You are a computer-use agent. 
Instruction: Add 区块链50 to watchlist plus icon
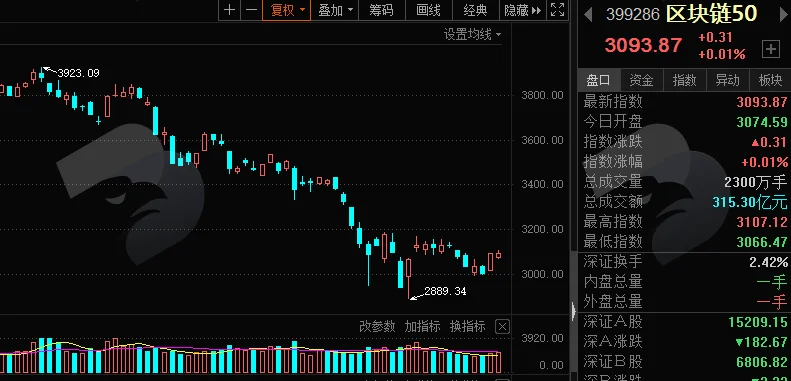pos(770,49)
